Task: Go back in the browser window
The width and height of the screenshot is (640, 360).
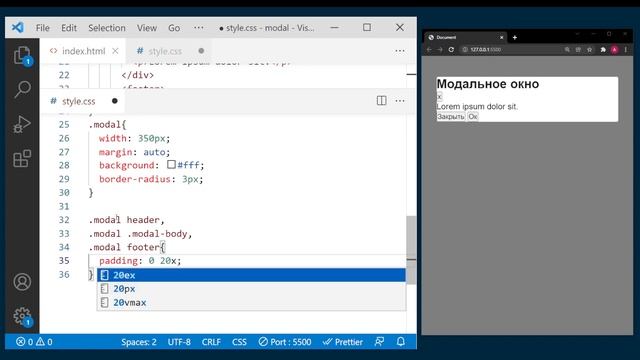Action: (429, 49)
